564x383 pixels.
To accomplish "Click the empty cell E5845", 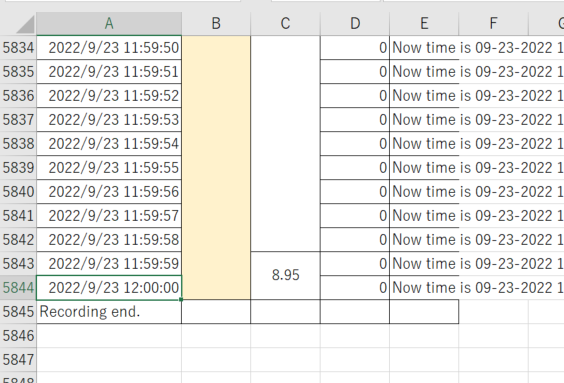I will (x=424, y=312).
